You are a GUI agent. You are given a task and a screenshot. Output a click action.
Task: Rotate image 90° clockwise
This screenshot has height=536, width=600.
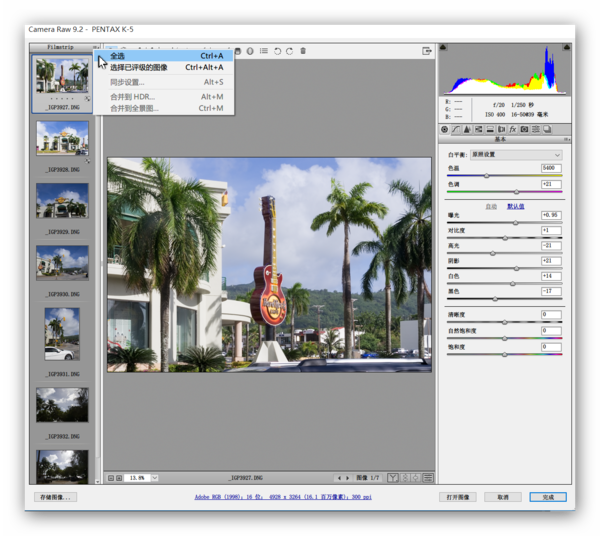pyautogui.click(x=290, y=50)
